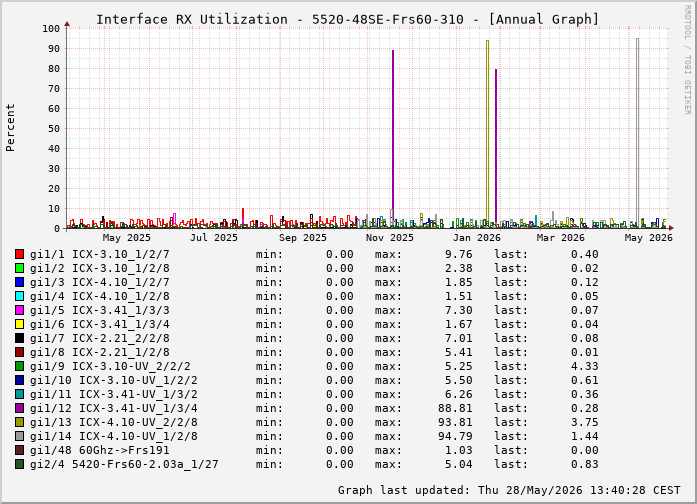Select the label gi1/11 ICX-3.41-UV_1/3/2
The height and width of the screenshot is (504, 697).
(114, 394)
